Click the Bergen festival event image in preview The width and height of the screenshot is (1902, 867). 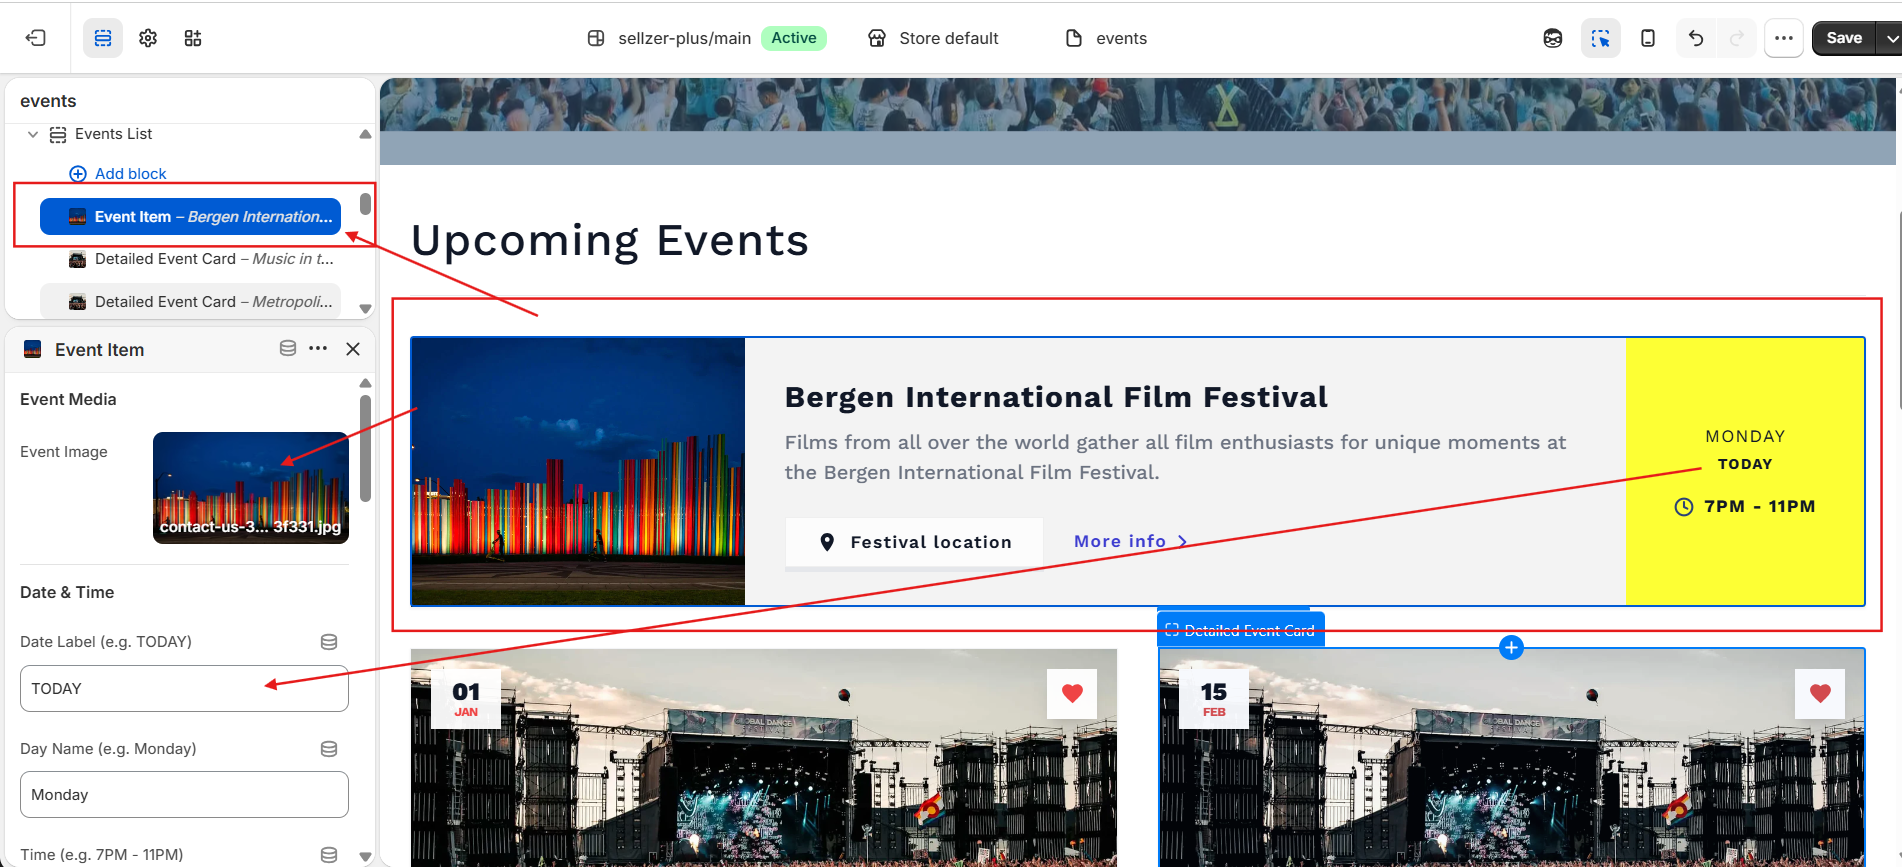tap(578, 471)
